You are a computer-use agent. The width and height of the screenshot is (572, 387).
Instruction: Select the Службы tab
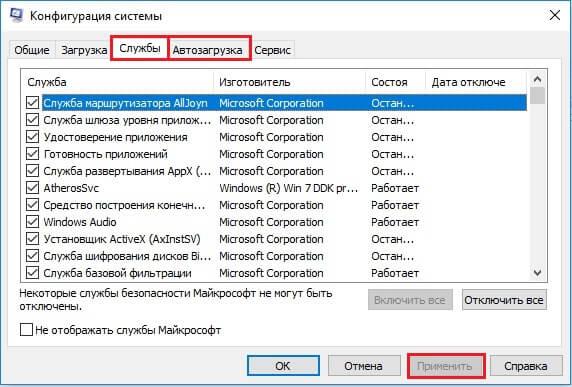pyautogui.click(x=140, y=48)
